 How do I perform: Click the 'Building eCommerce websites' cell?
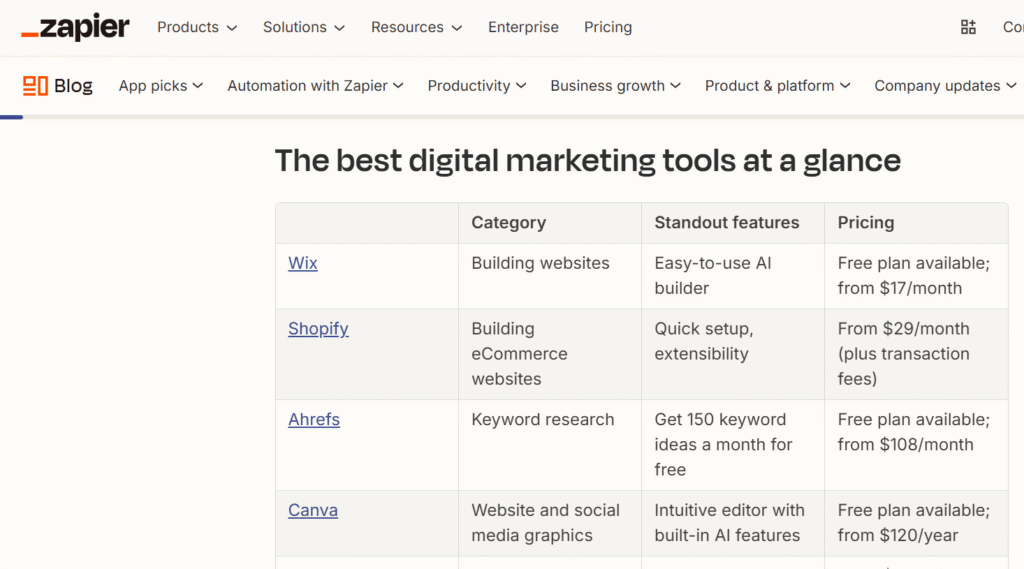tap(550, 354)
